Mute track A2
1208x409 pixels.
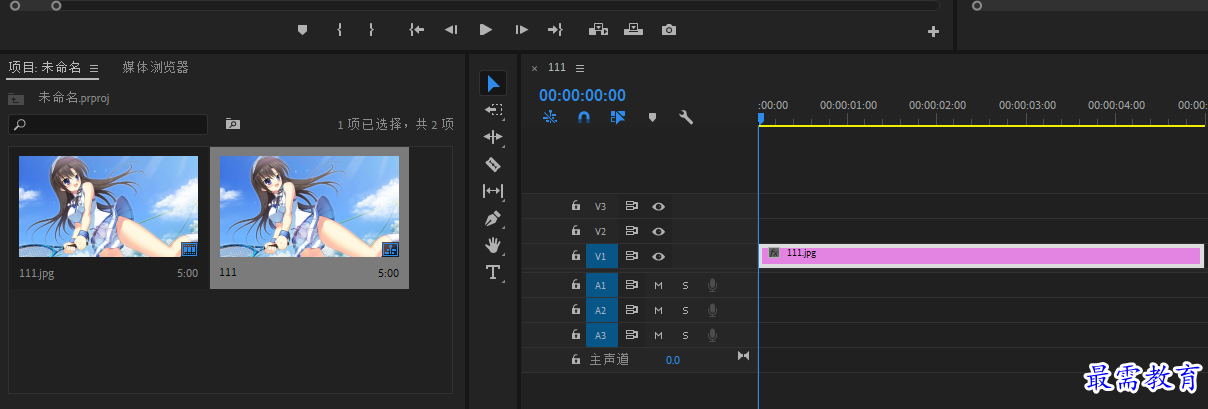tap(658, 310)
